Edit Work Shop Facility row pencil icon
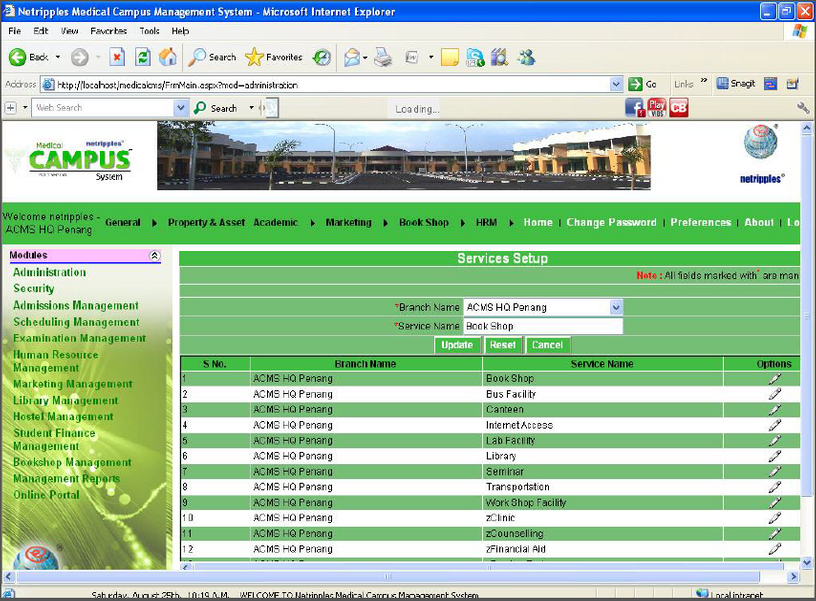 [774, 502]
